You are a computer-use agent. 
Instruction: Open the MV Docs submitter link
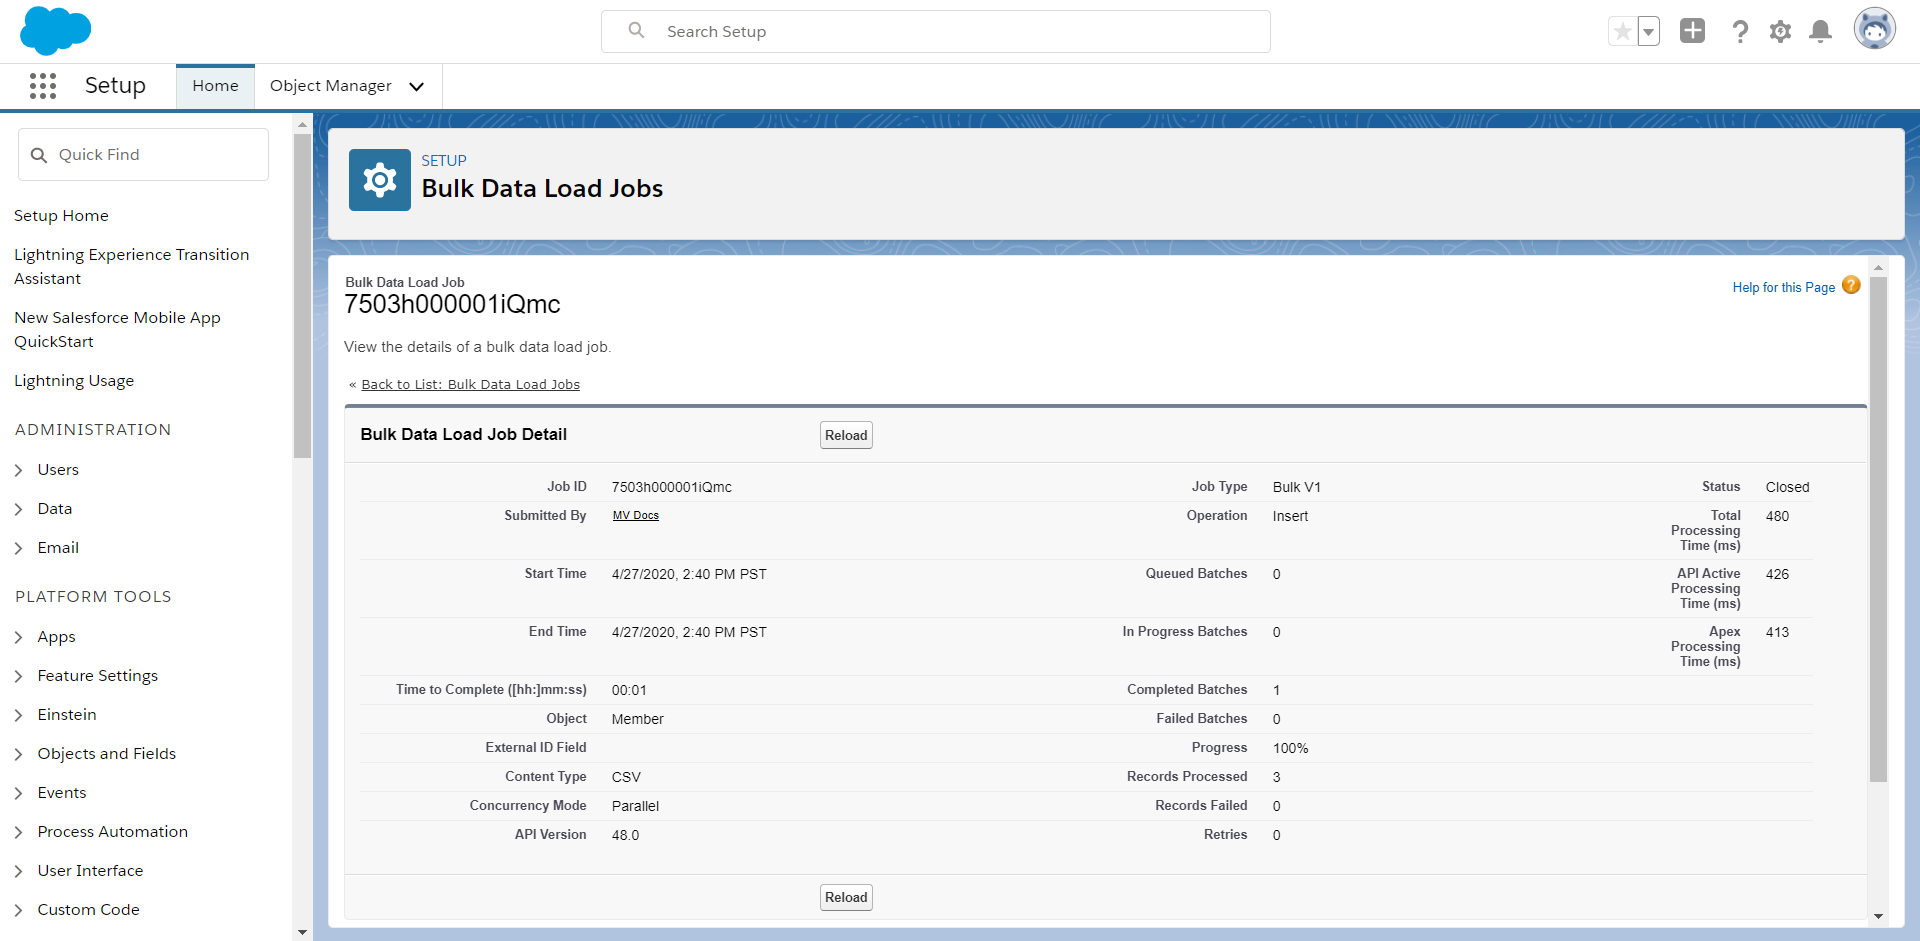point(636,516)
